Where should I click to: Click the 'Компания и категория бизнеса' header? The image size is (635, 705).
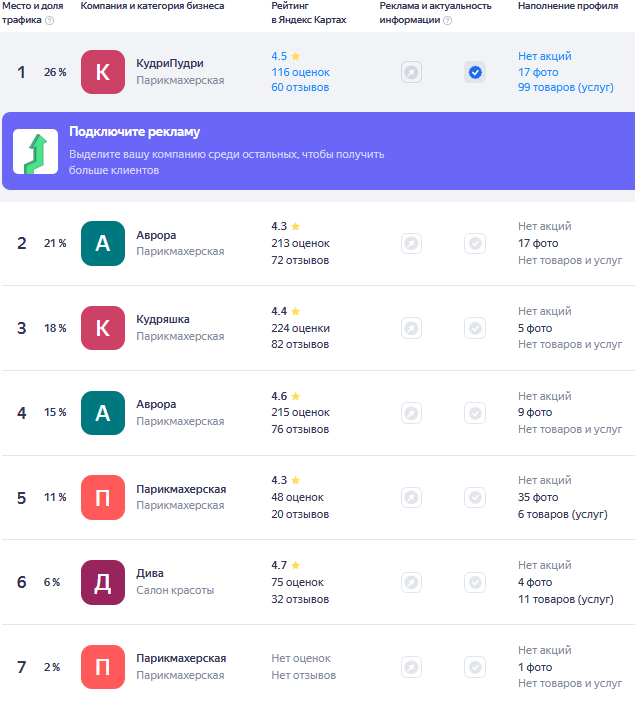pos(152,6)
